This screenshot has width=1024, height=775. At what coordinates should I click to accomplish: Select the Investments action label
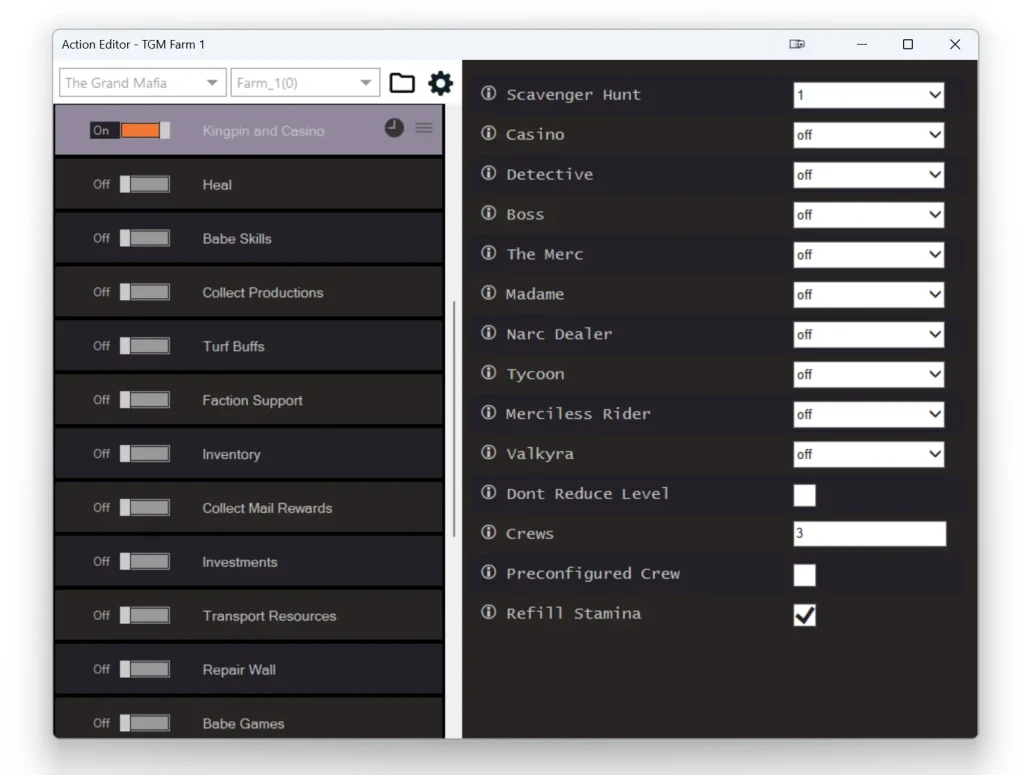(240, 561)
